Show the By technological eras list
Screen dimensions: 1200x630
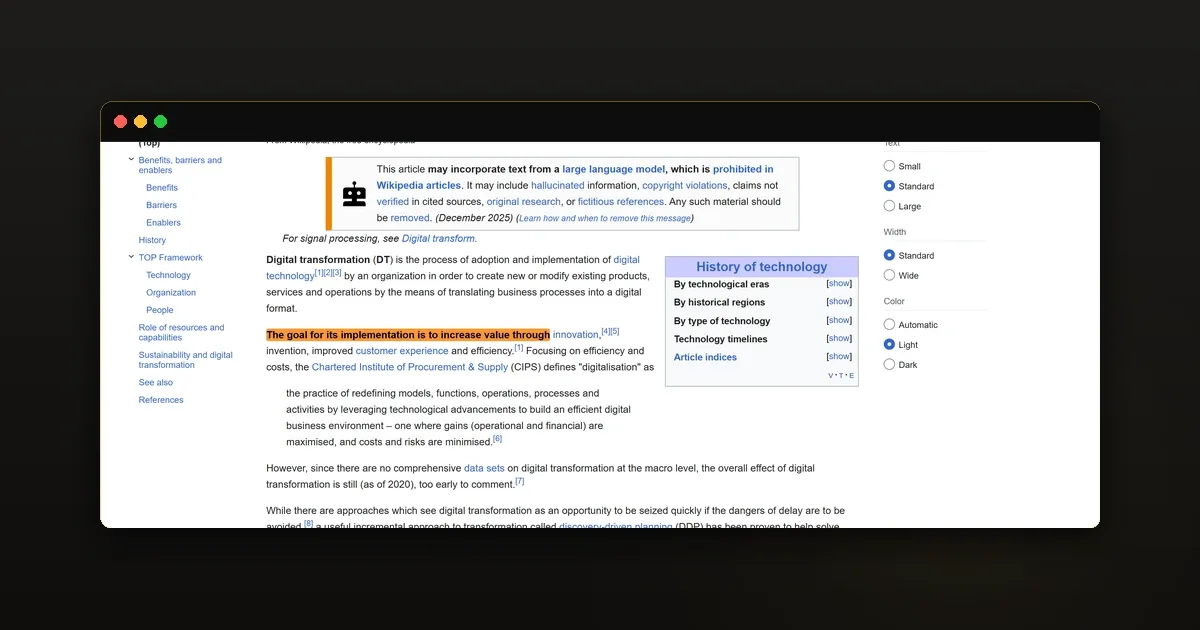point(839,284)
